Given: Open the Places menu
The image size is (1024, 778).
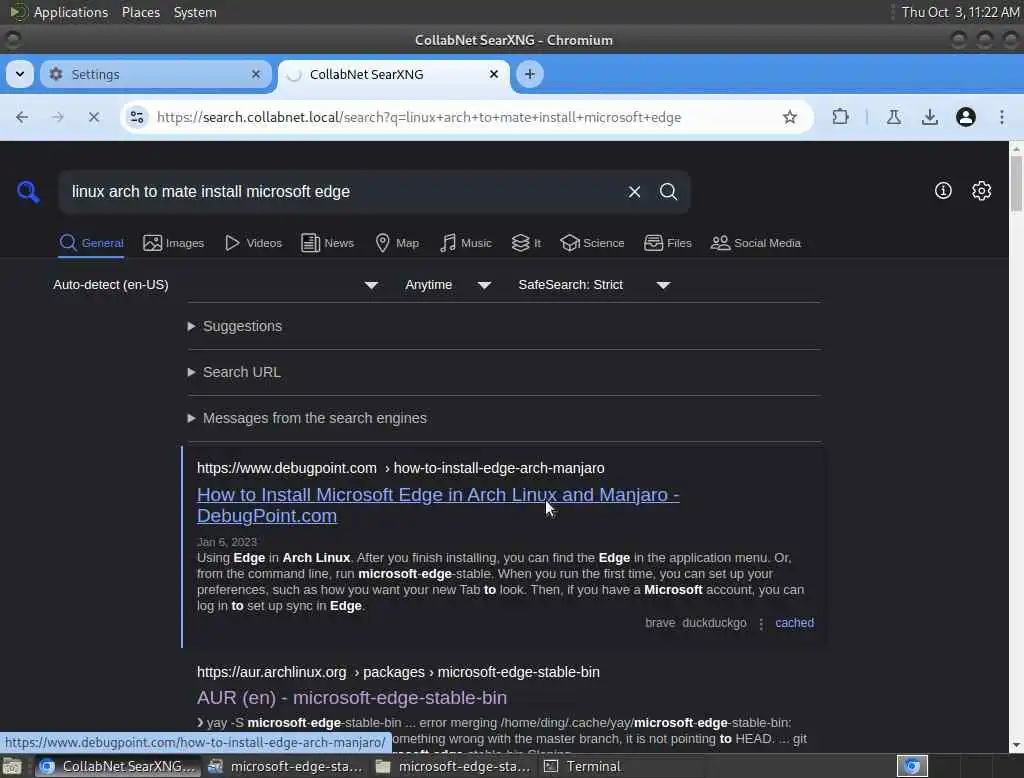Looking at the screenshot, I should (x=140, y=12).
